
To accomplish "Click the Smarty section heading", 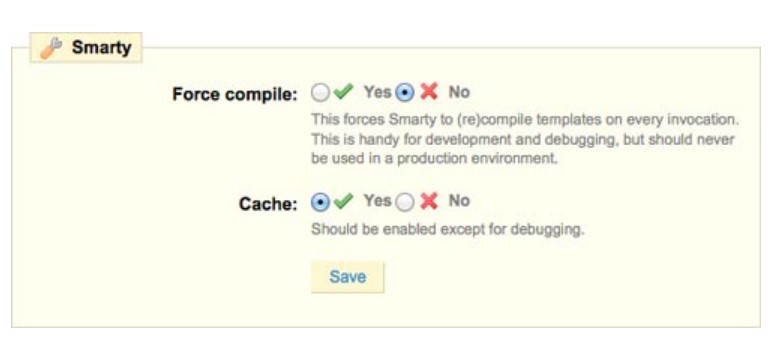I will pos(101,48).
